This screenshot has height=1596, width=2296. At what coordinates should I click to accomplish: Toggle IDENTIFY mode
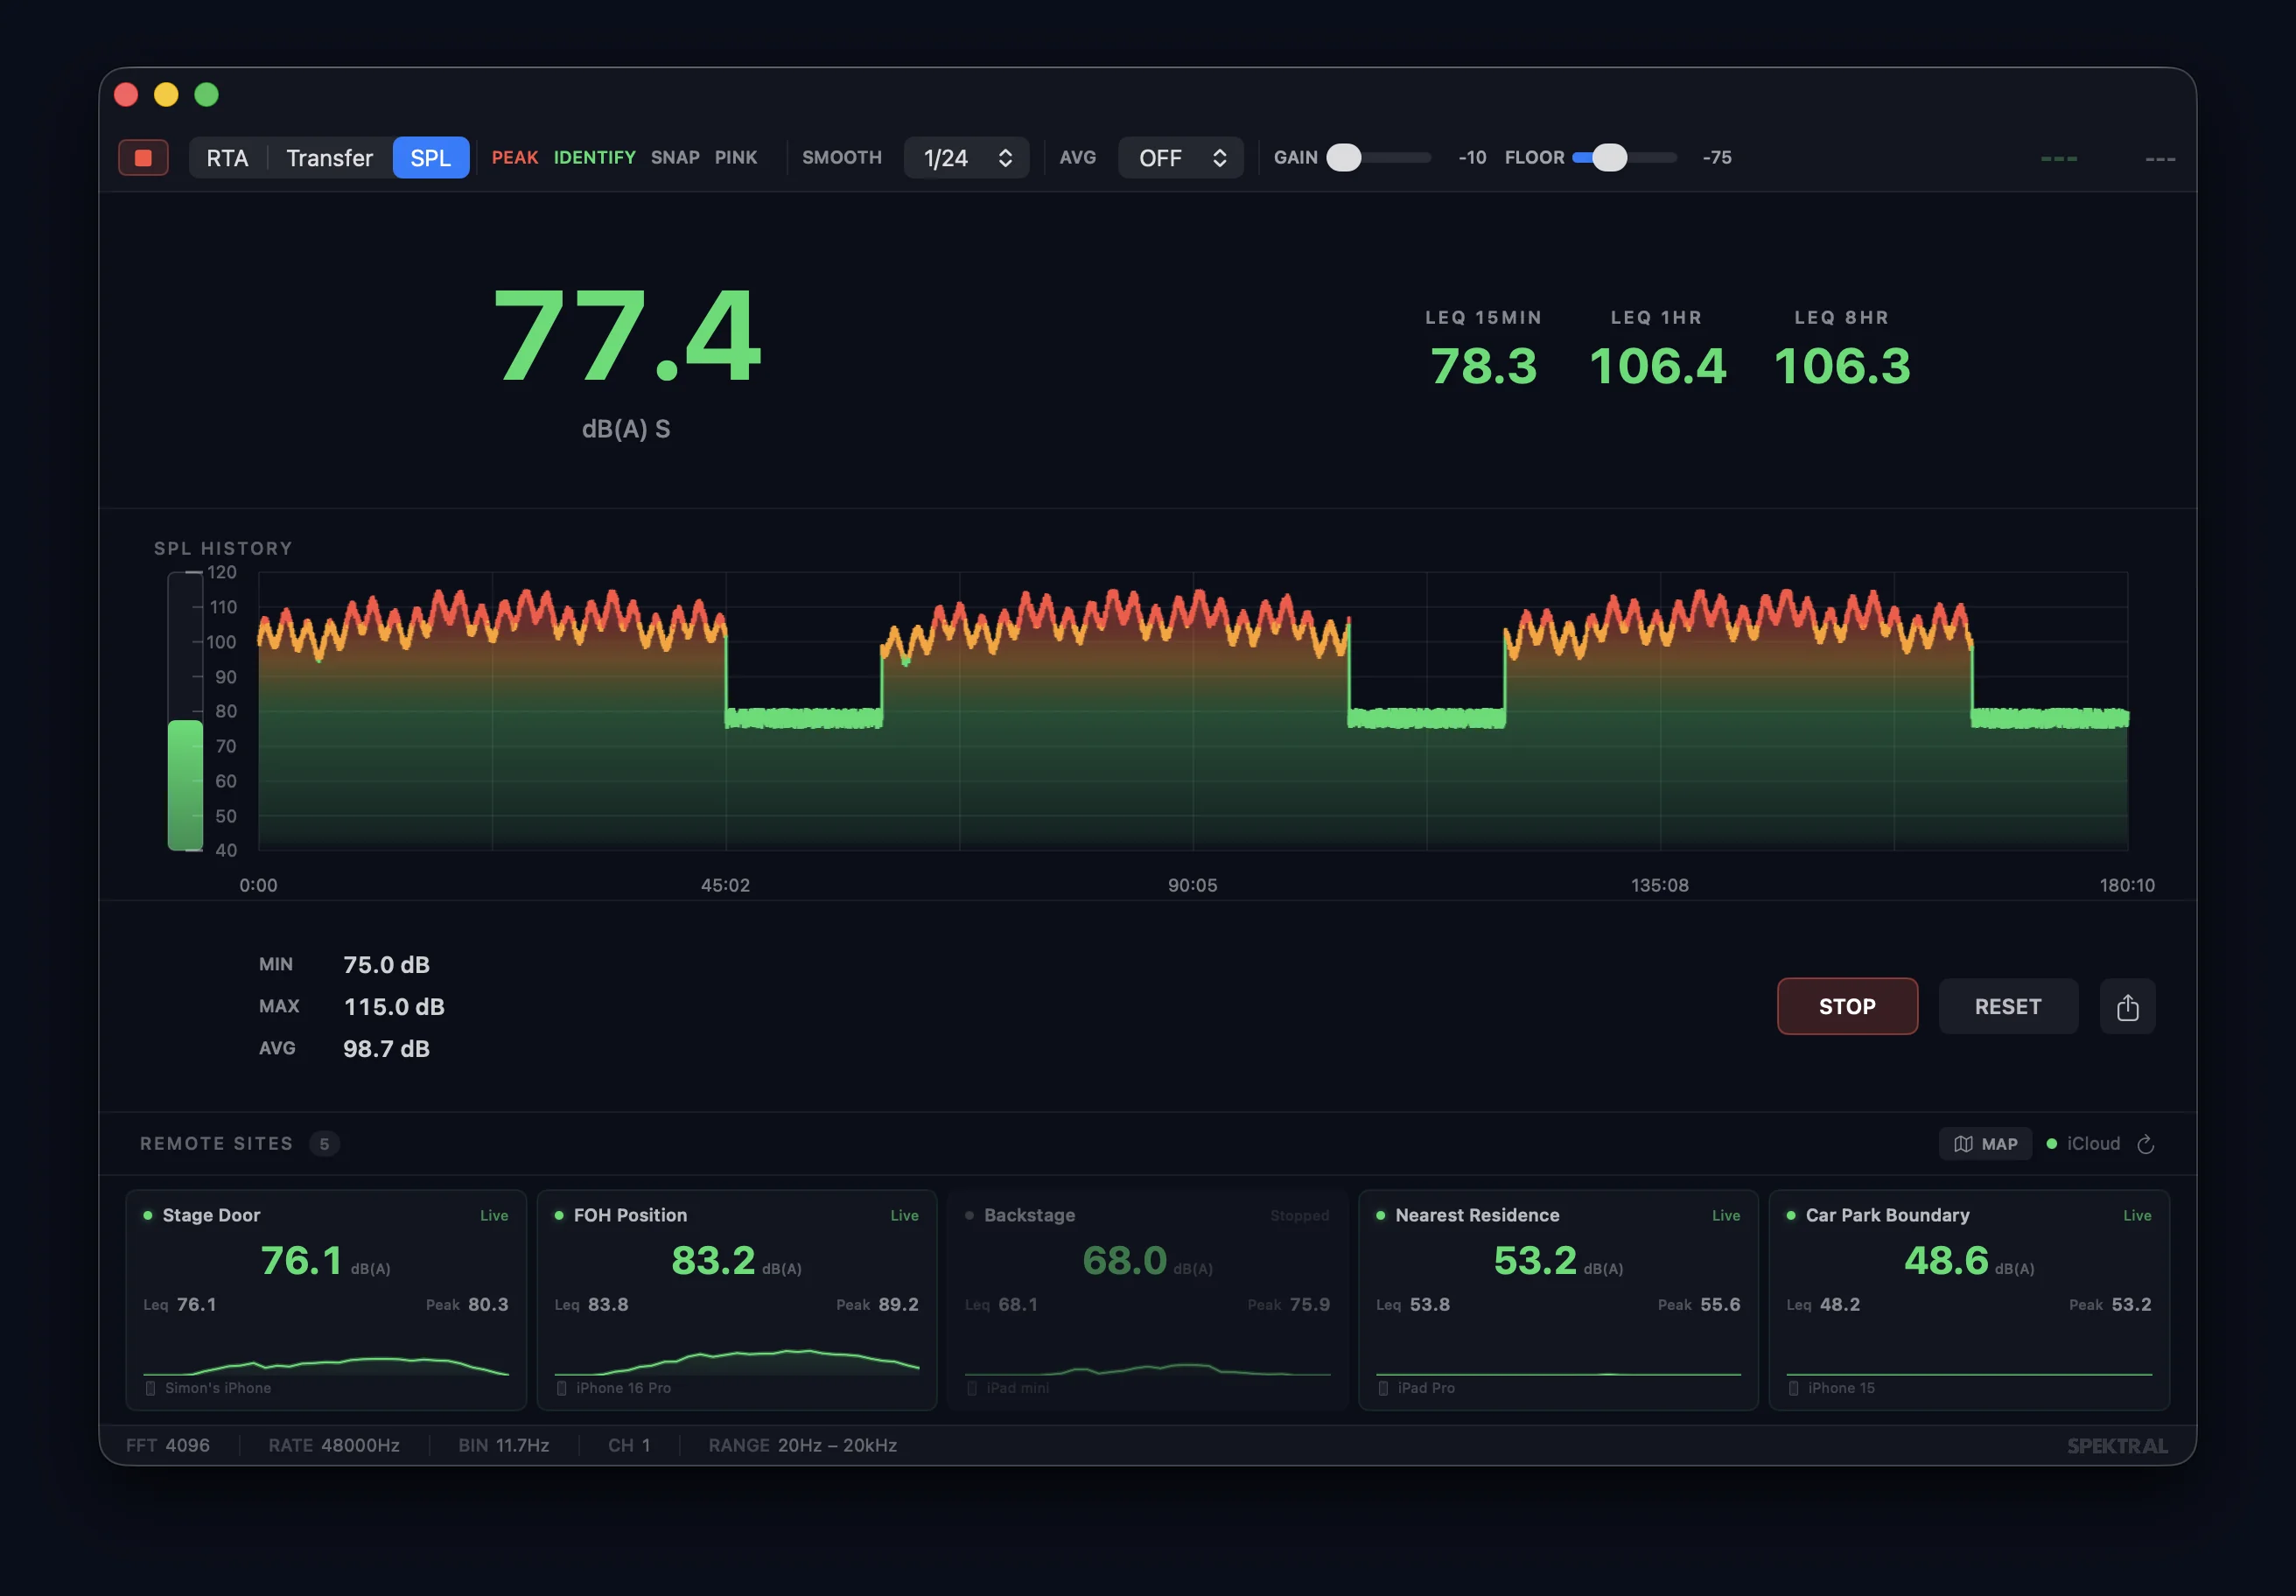pos(594,158)
